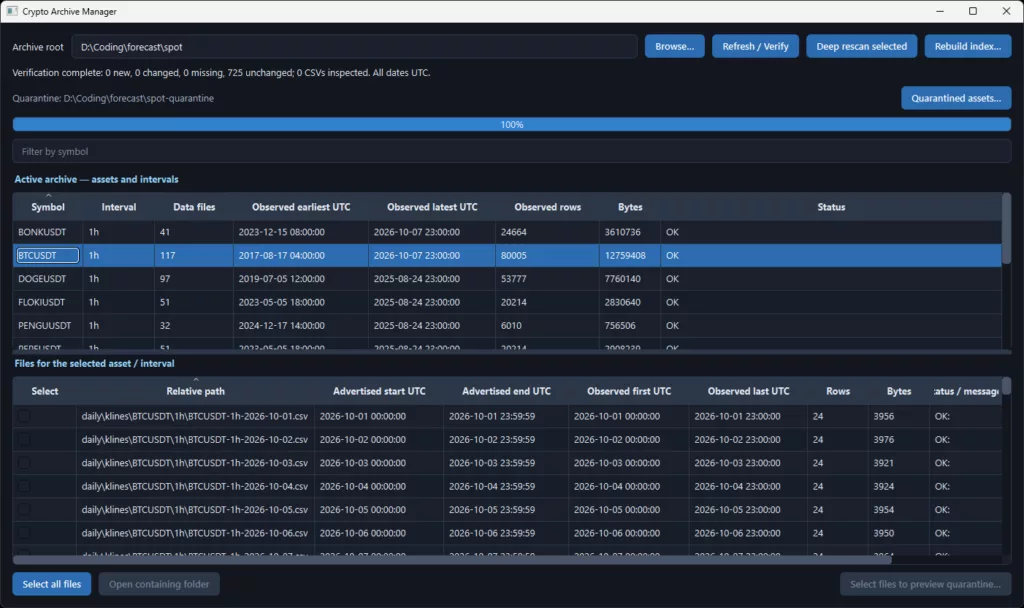This screenshot has width=1024, height=608.
Task: Select the DOGEUSDT asset row
Action: pyautogui.click(x=507, y=279)
